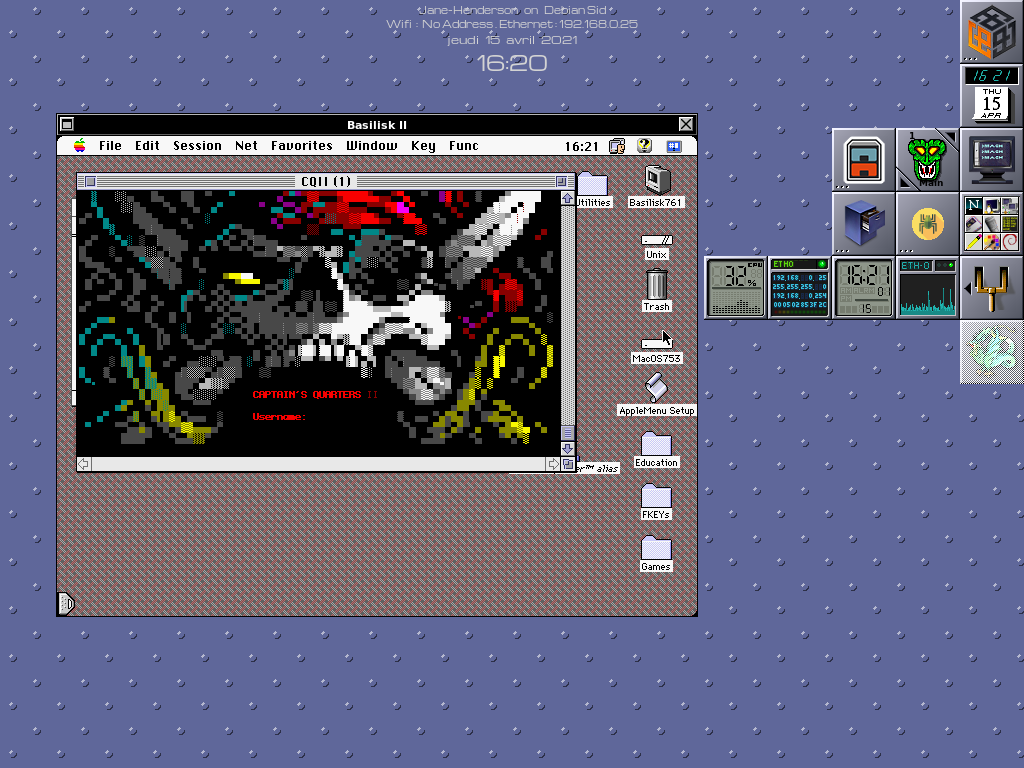This screenshot has width=1024, height=768.
Task: Click the keypad icon beside the Mac clock
Action: tap(617, 146)
